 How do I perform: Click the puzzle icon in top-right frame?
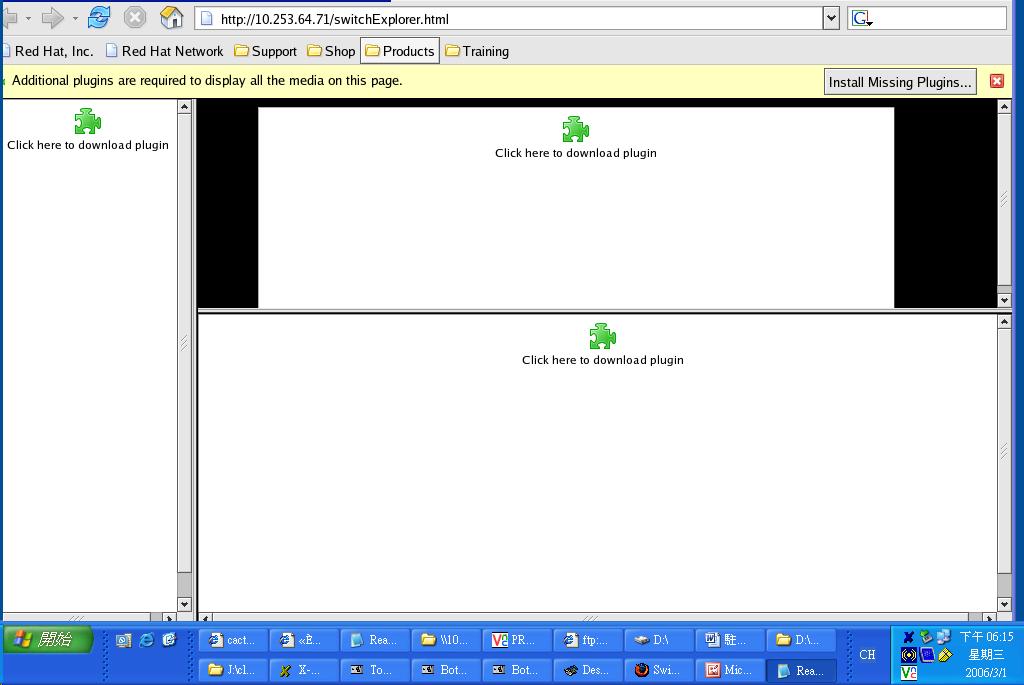click(x=575, y=129)
